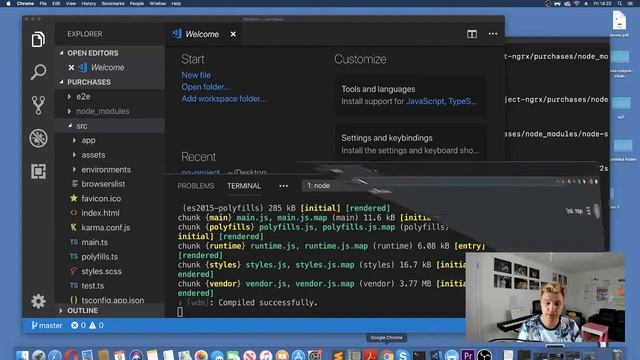Open the Search view in activity bar

pyautogui.click(x=38, y=72)
